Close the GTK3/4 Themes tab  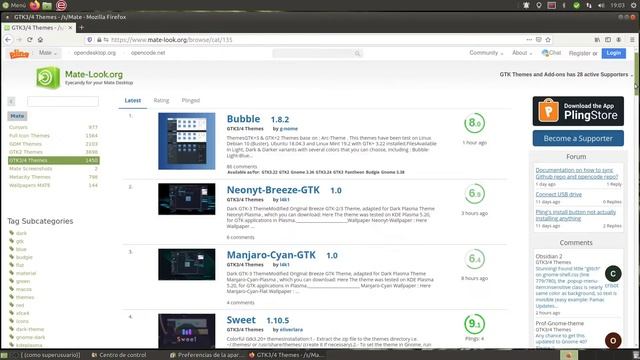pos(70,27)
